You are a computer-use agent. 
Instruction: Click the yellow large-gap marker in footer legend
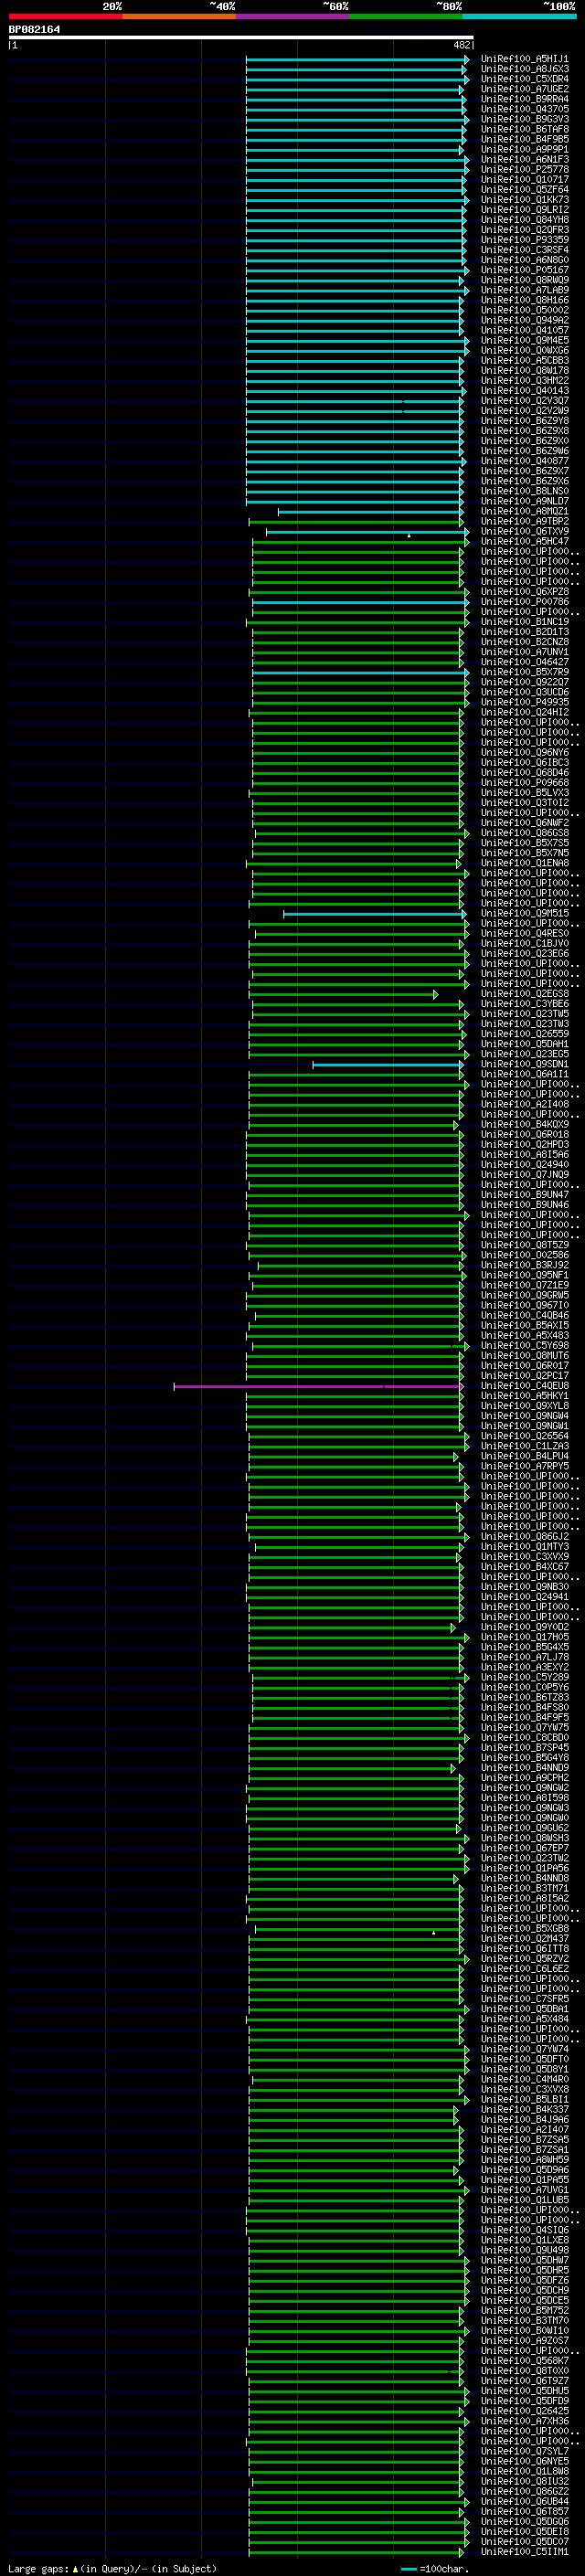pos(75,2568)
